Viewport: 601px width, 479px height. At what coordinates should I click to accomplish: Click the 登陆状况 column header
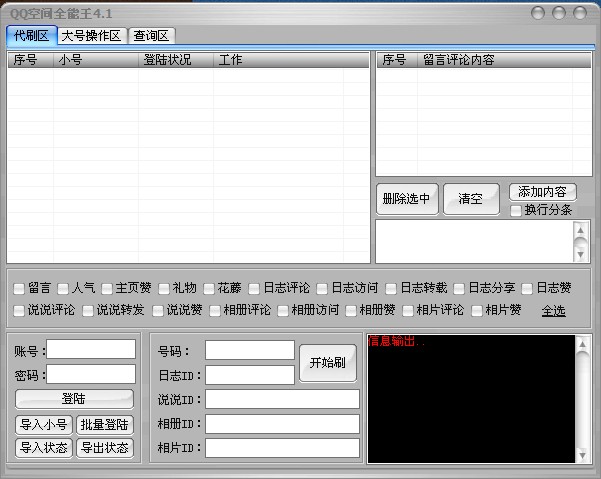pos(176,60)
